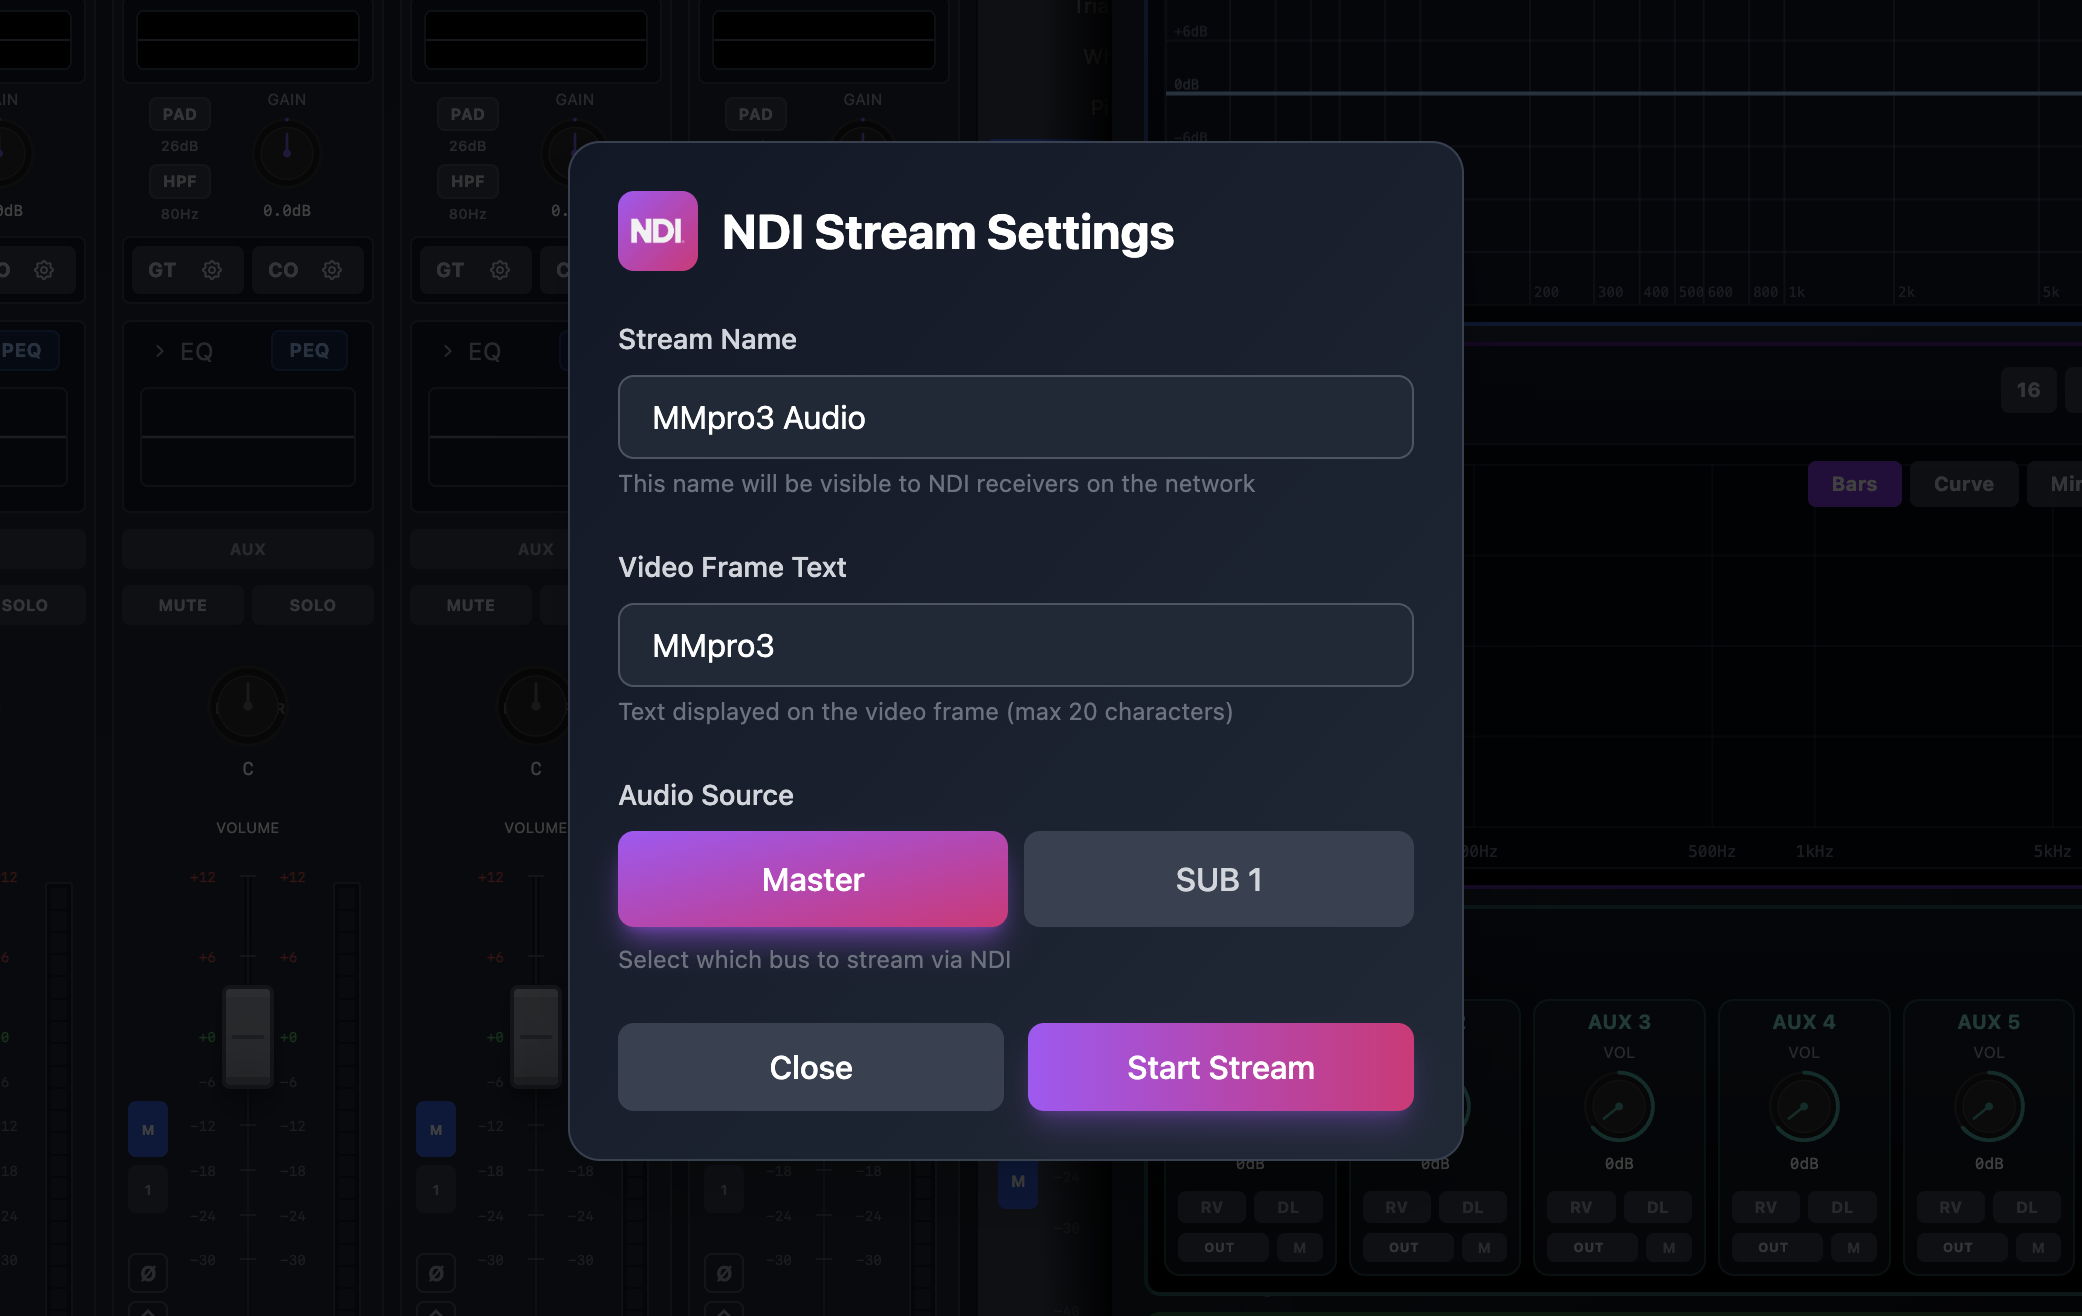Enable the PAD 26dB attenuation

click(180, 113)
